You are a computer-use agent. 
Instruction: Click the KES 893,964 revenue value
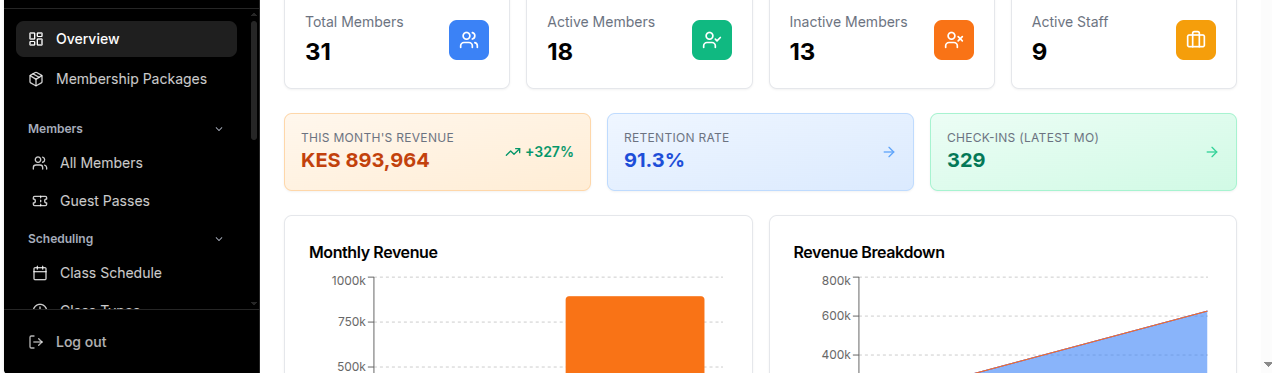coord(365,160)
